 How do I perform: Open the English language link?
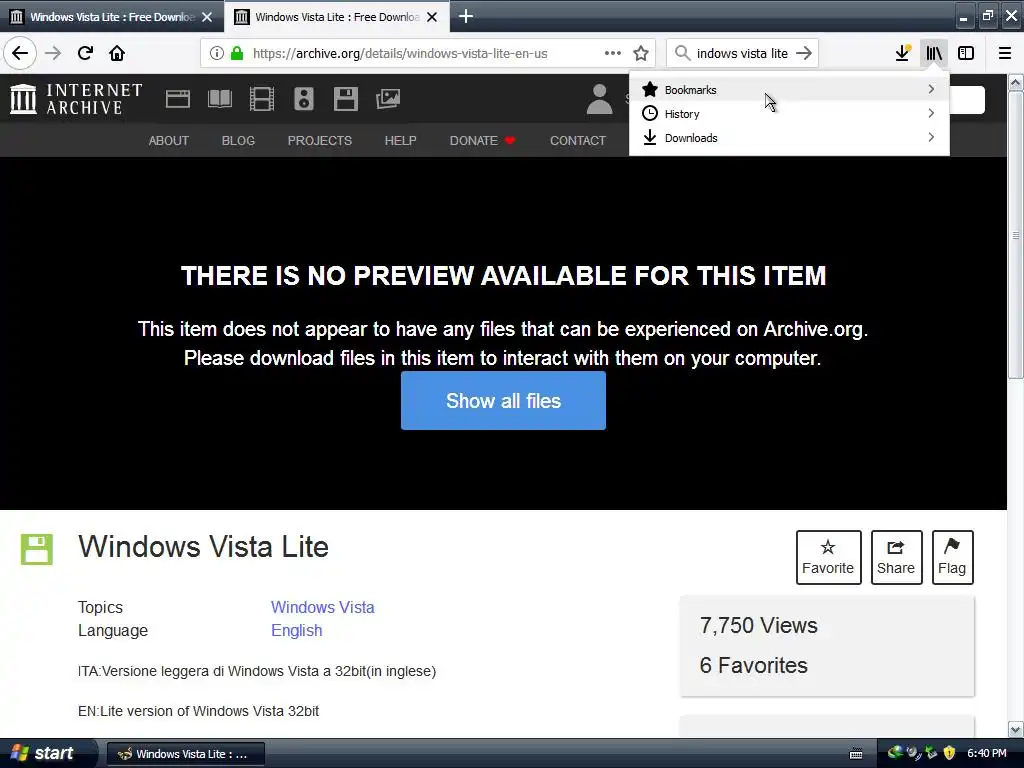pos(296,630)
